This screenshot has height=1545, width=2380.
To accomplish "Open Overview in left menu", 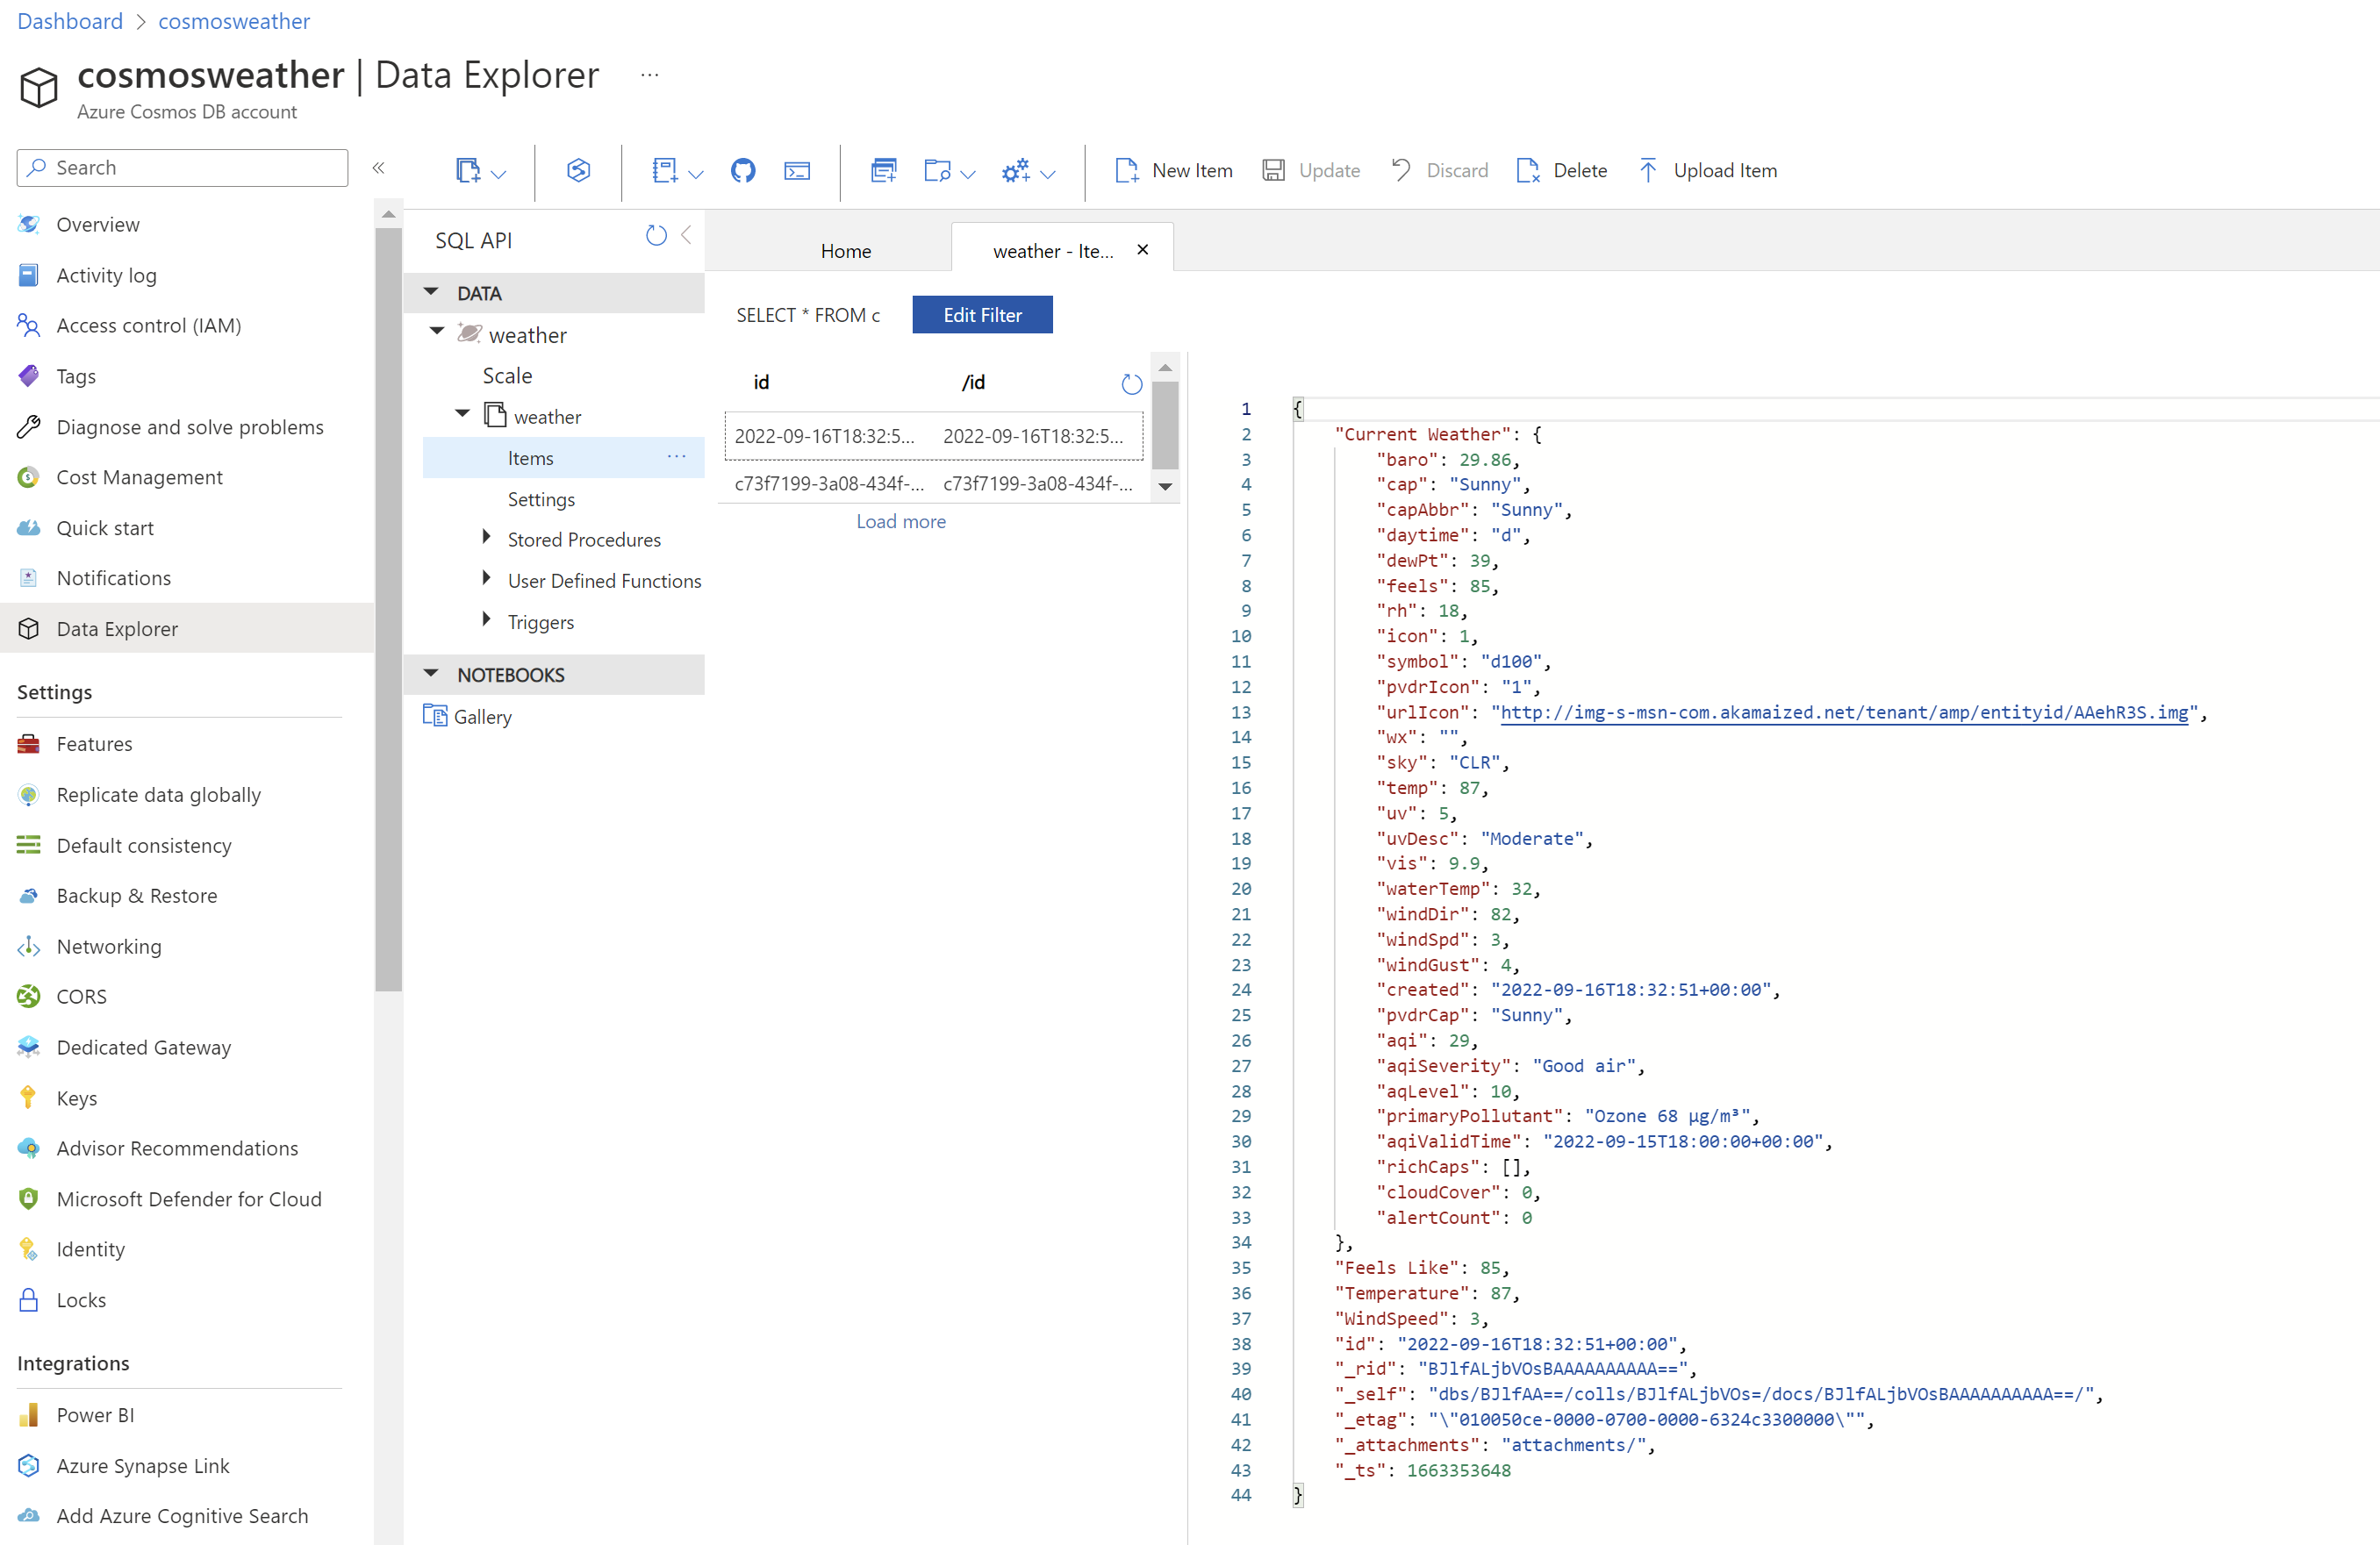I will click(97, 225).
